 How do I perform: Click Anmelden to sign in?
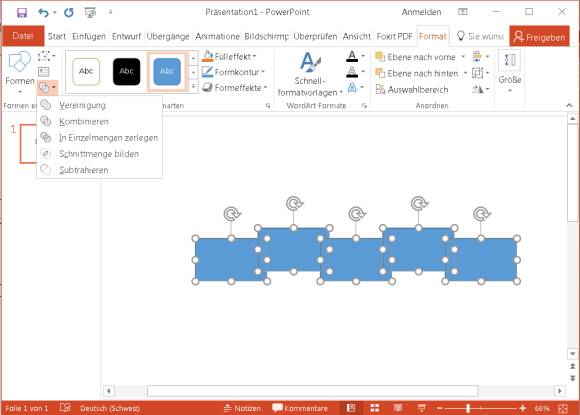coord(421,12)
